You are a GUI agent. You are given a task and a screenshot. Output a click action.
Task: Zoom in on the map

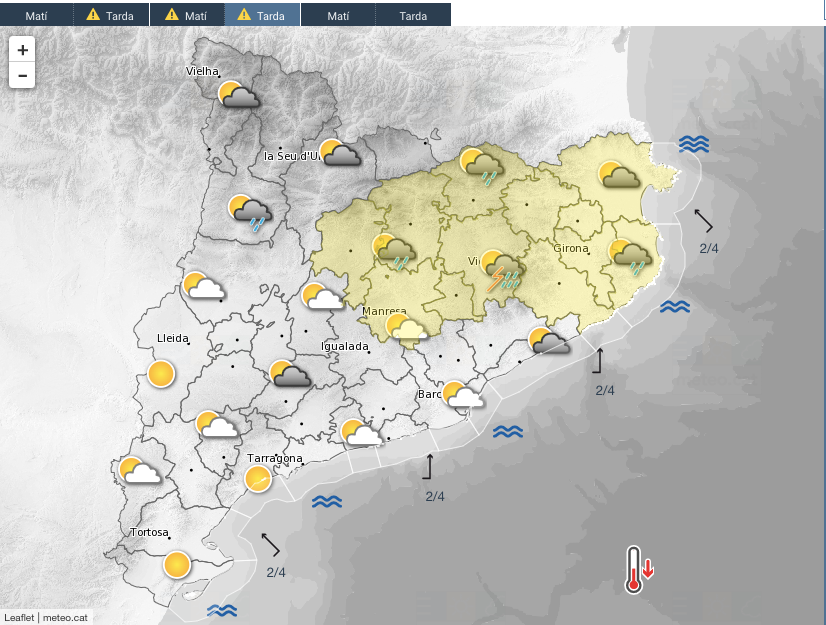[22, 49]
